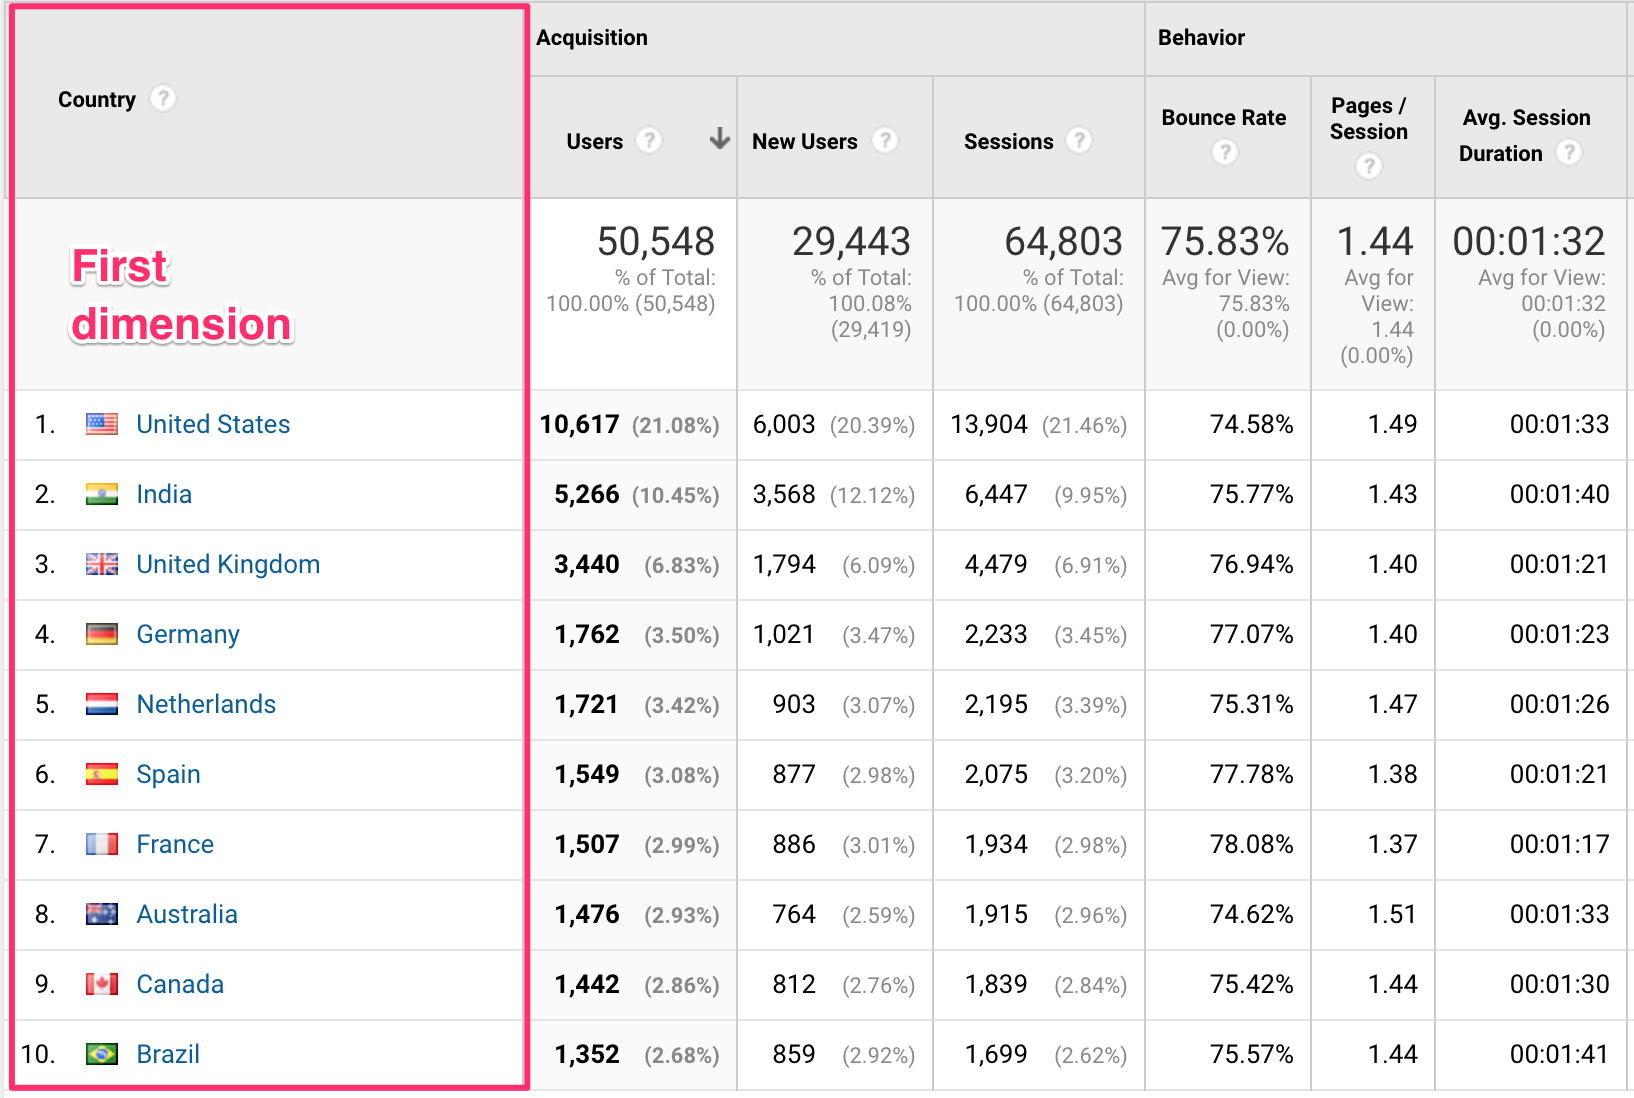The image size is (1634, 1098).
Task: Drill into Germany country row
Action: pos(188,634)
